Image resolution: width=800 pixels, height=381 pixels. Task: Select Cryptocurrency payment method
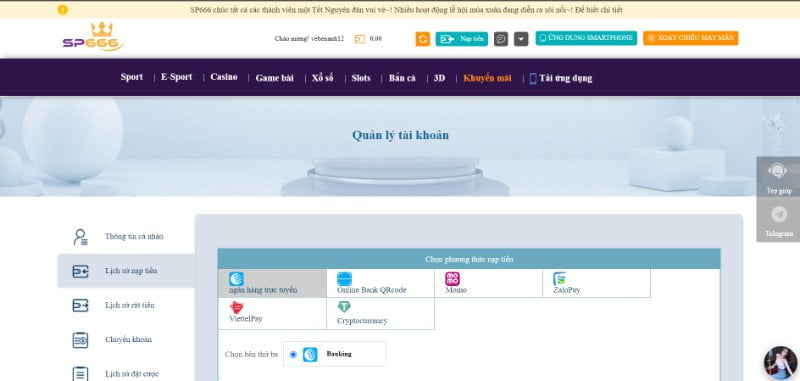(380, 314)
